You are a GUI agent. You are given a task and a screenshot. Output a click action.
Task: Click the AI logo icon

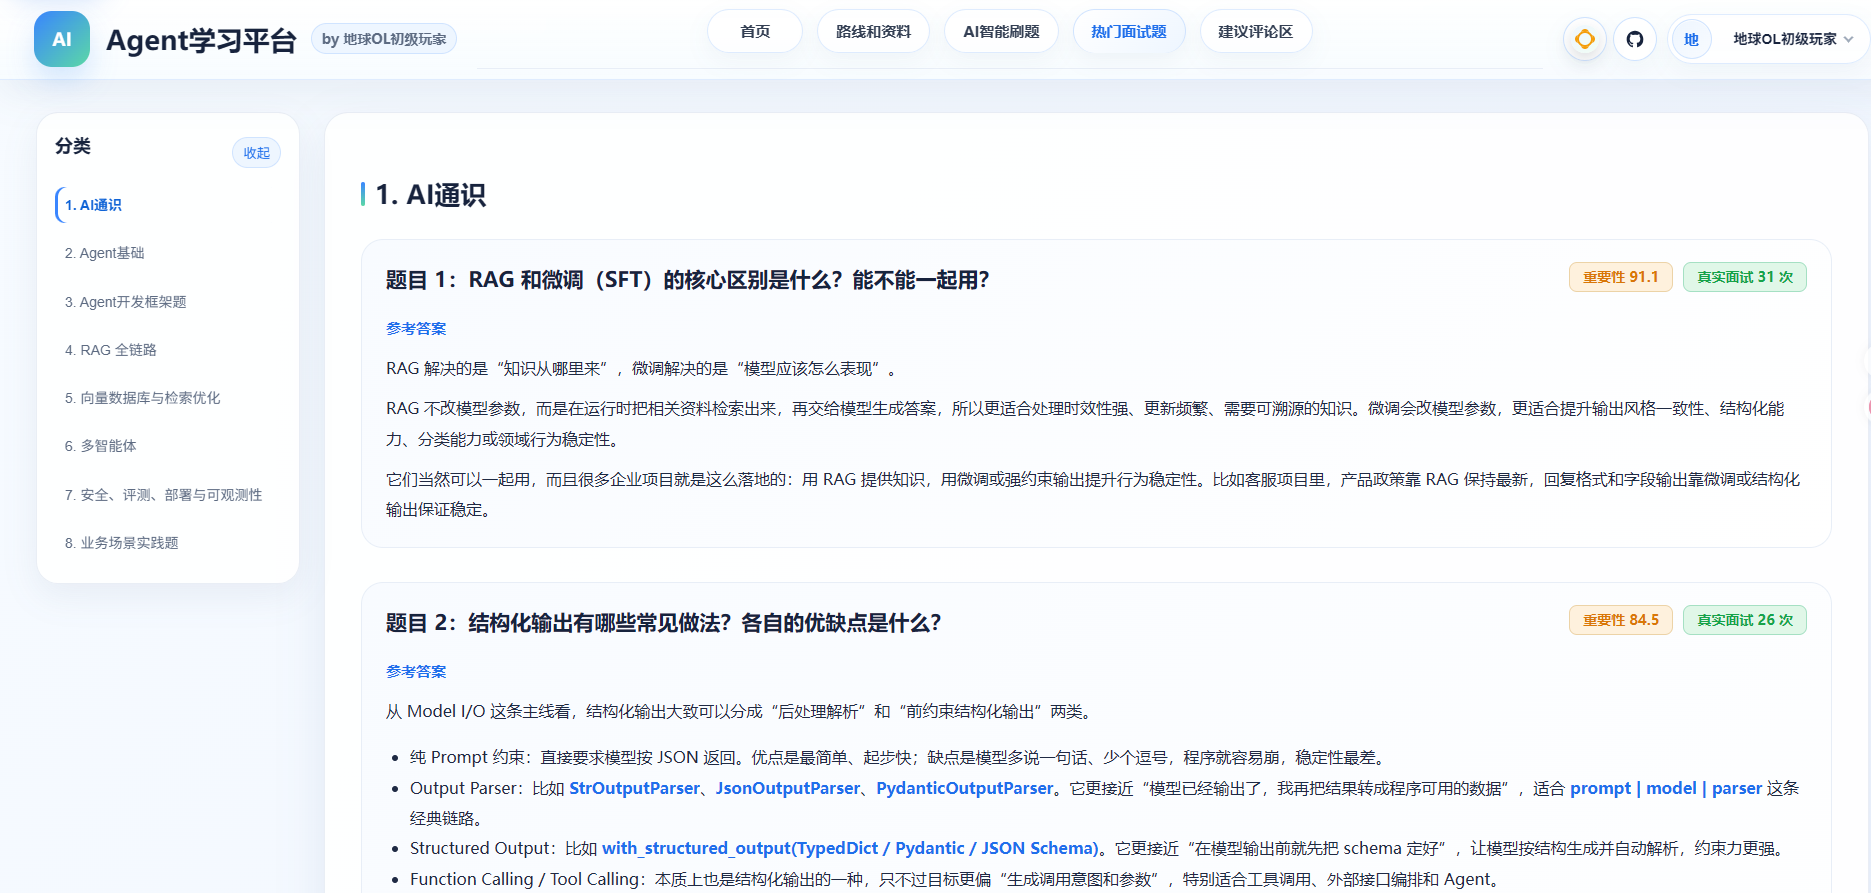click(62, 39)
